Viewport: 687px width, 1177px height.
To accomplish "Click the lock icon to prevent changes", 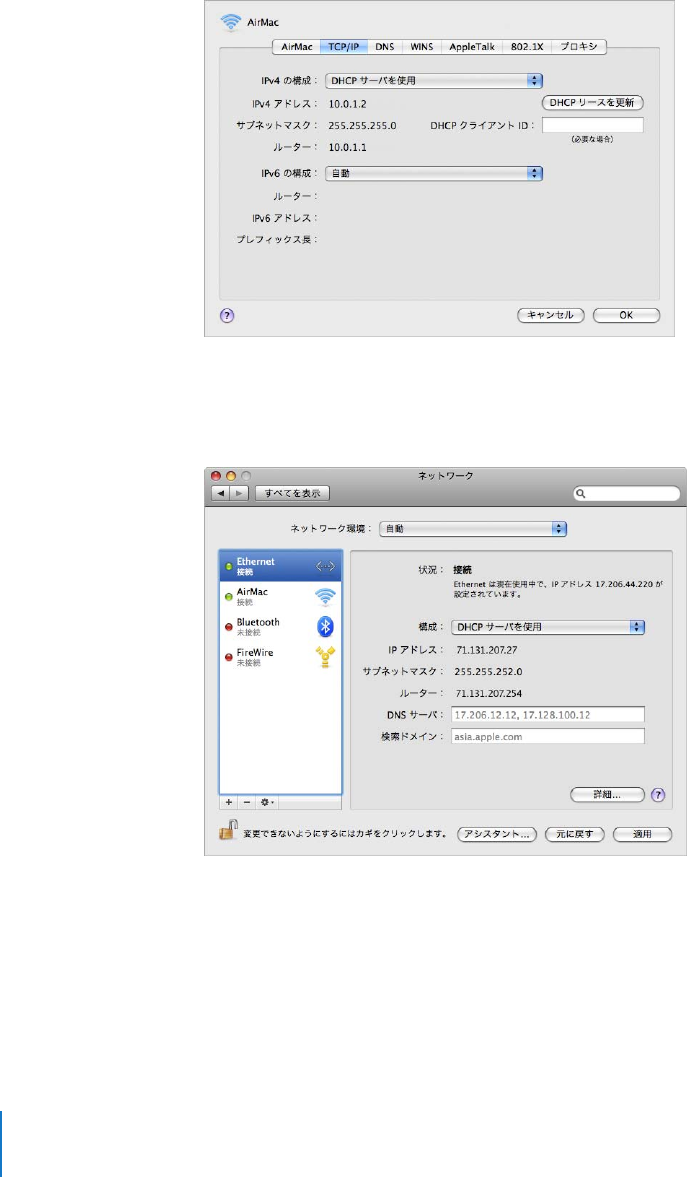I will point(227,830).
